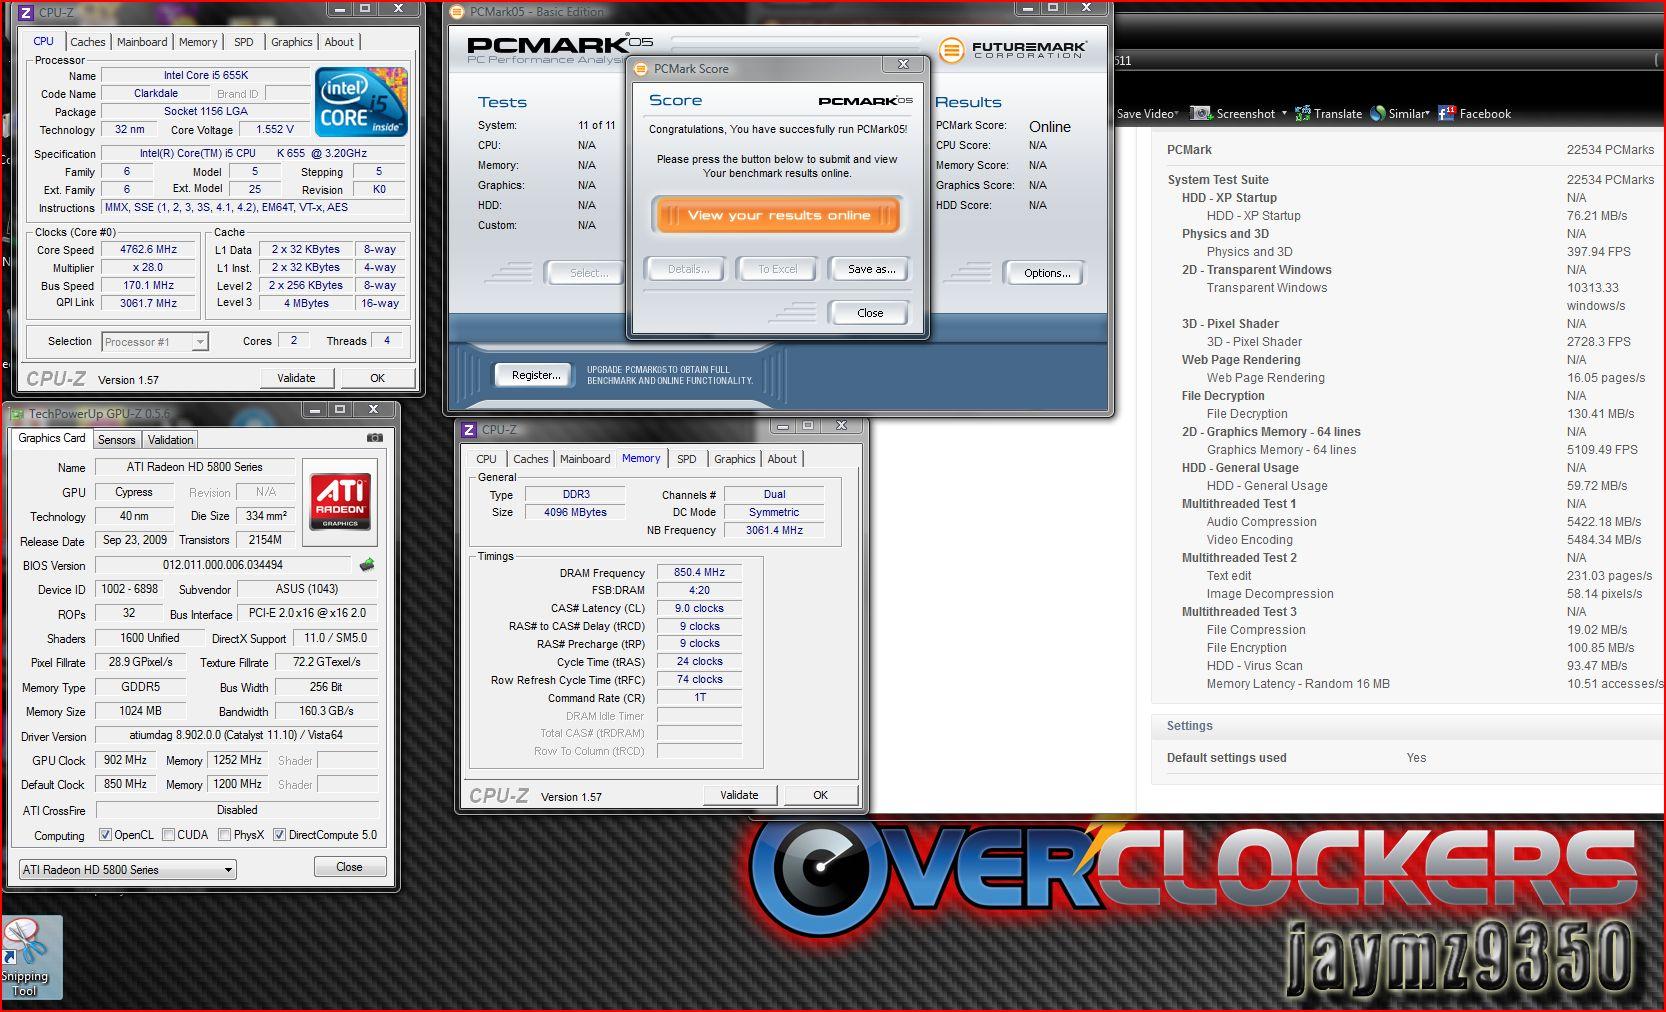Click the Futuremark Corporation logo
Image resolution: width=1666 pixels, height=1012 pixels.
coord(1013,49)
